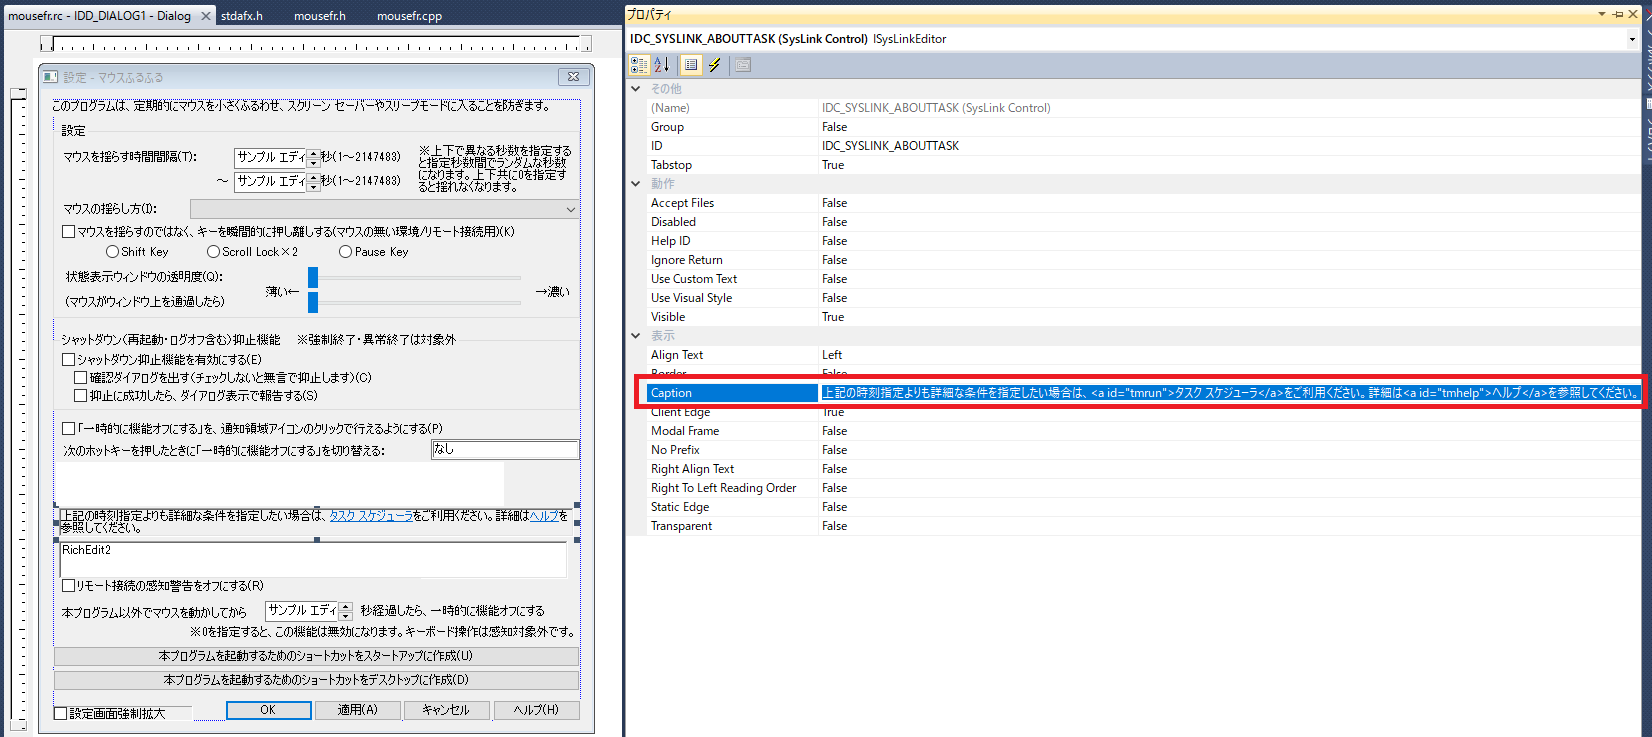Open the control selector dropdown in Properties
This screenshot has height=737, width=1652.
point(1632,39)
